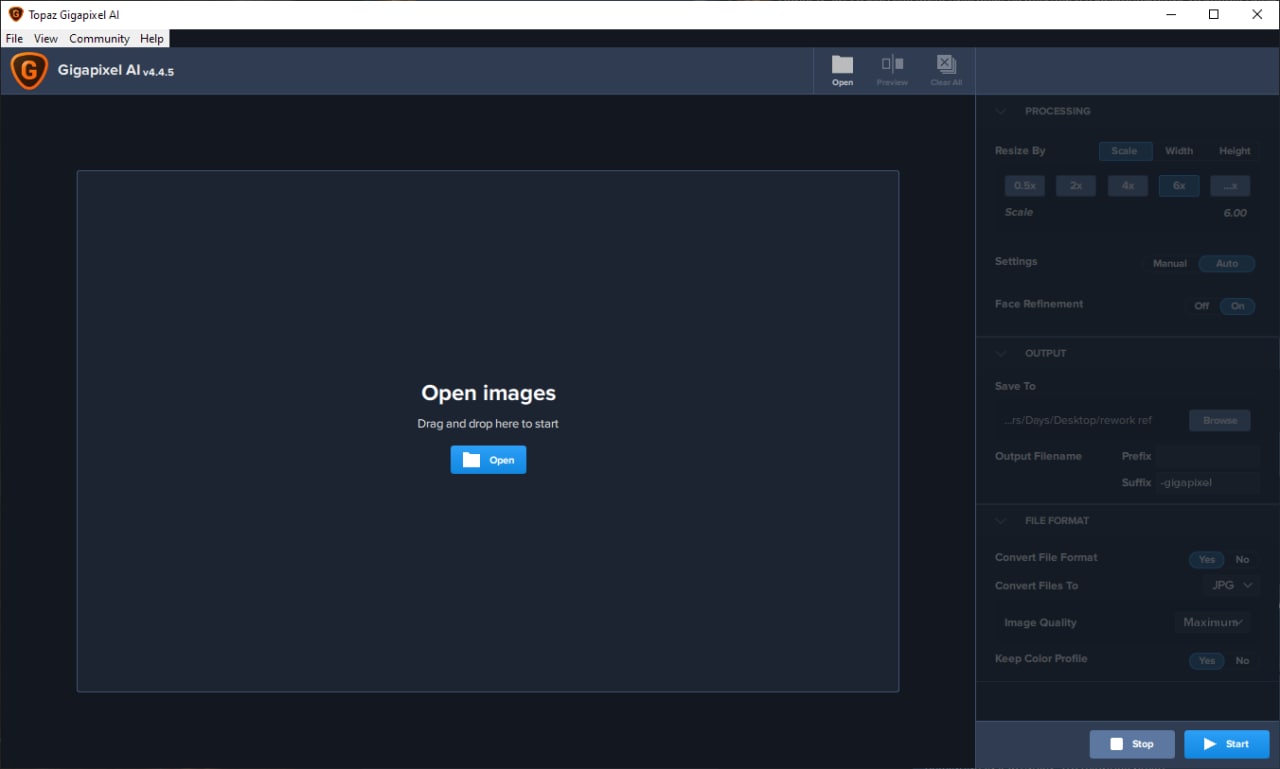
Task: Click the Scale value 6.00 field
Action: (1234, 213)
